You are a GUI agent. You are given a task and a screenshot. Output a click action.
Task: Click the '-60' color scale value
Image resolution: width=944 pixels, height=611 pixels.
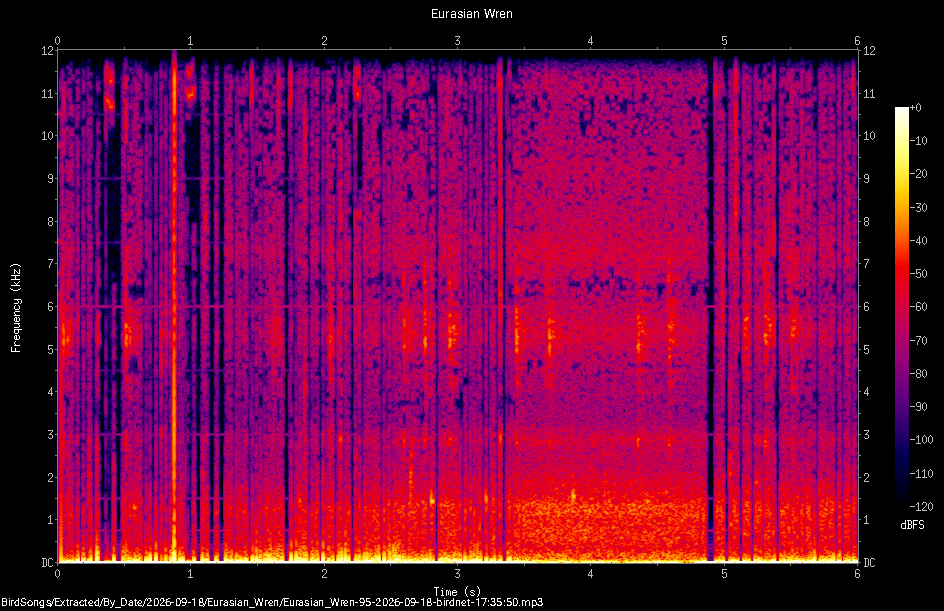919,307
